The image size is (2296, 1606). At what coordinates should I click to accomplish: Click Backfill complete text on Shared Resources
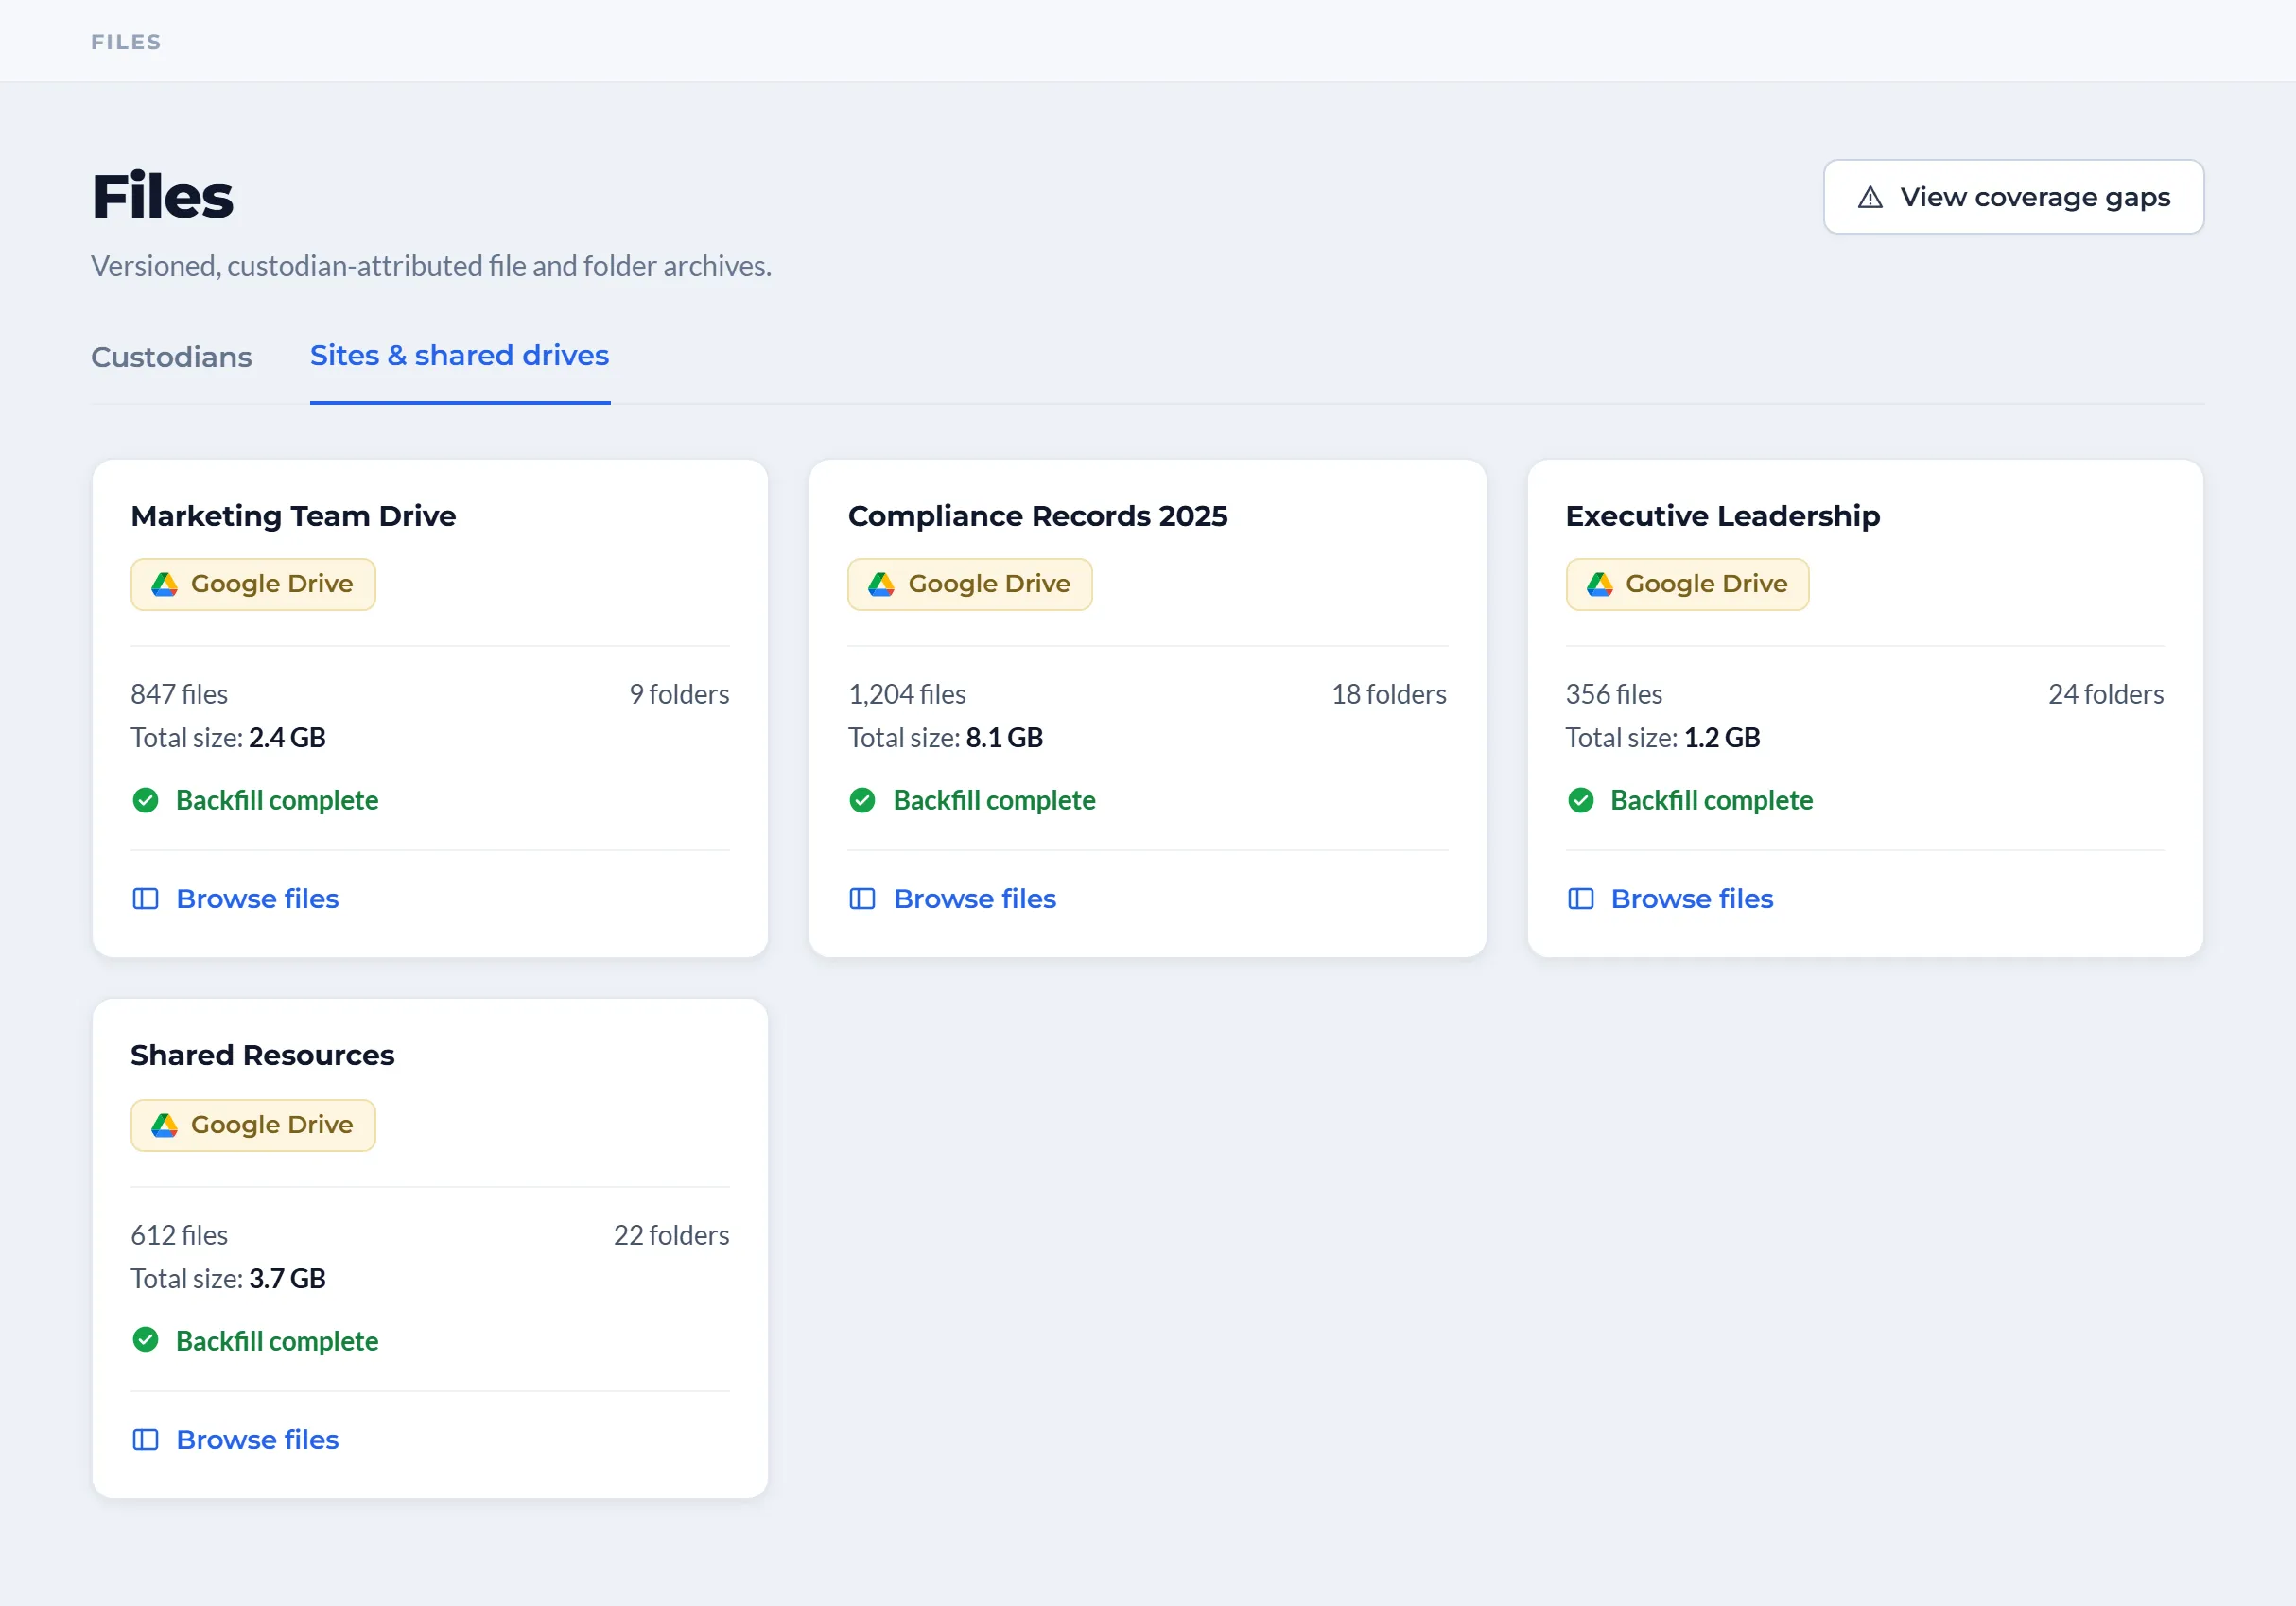click(x=277, y=1341)
